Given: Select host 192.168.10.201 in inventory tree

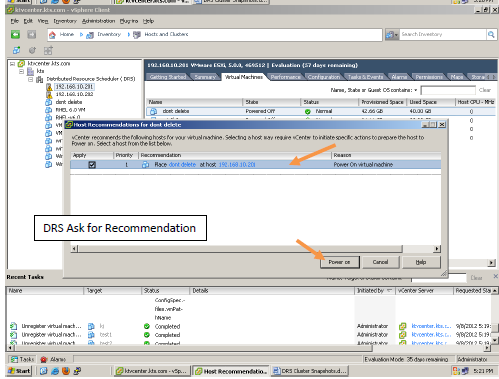Looking at the screenshot, I should 74,87.
